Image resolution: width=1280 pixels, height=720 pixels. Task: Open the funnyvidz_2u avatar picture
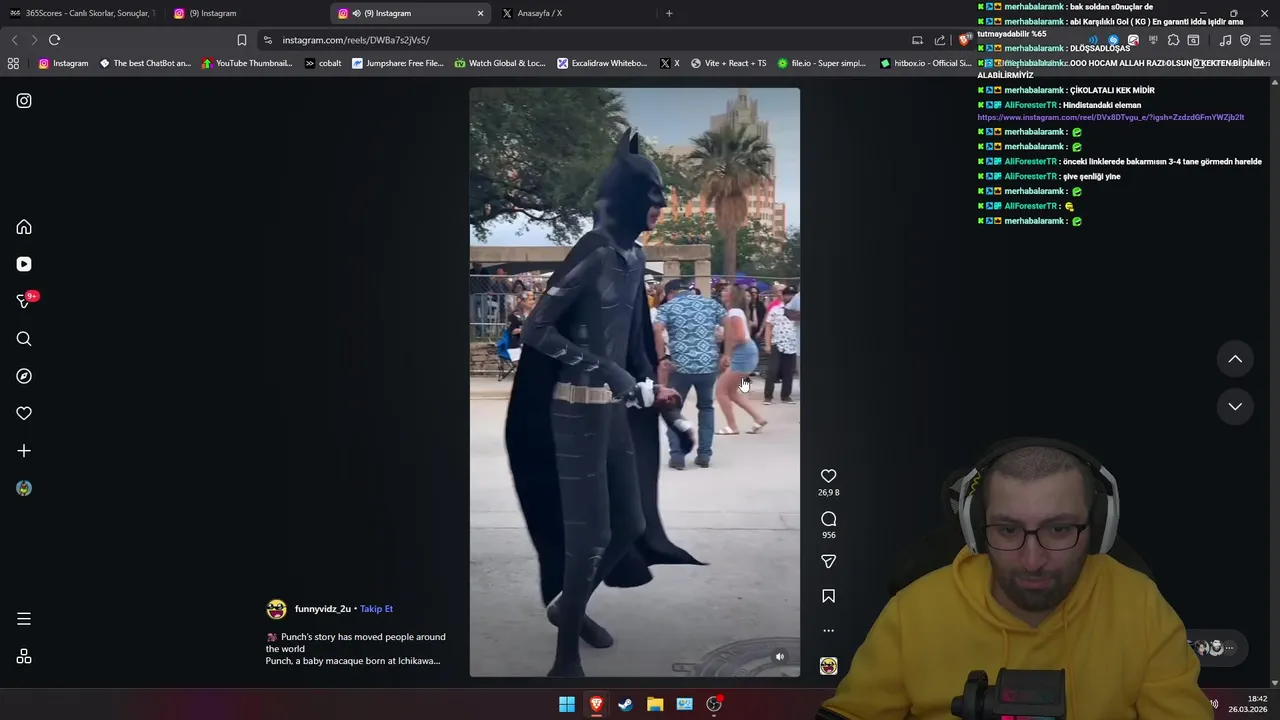(276, 609)
